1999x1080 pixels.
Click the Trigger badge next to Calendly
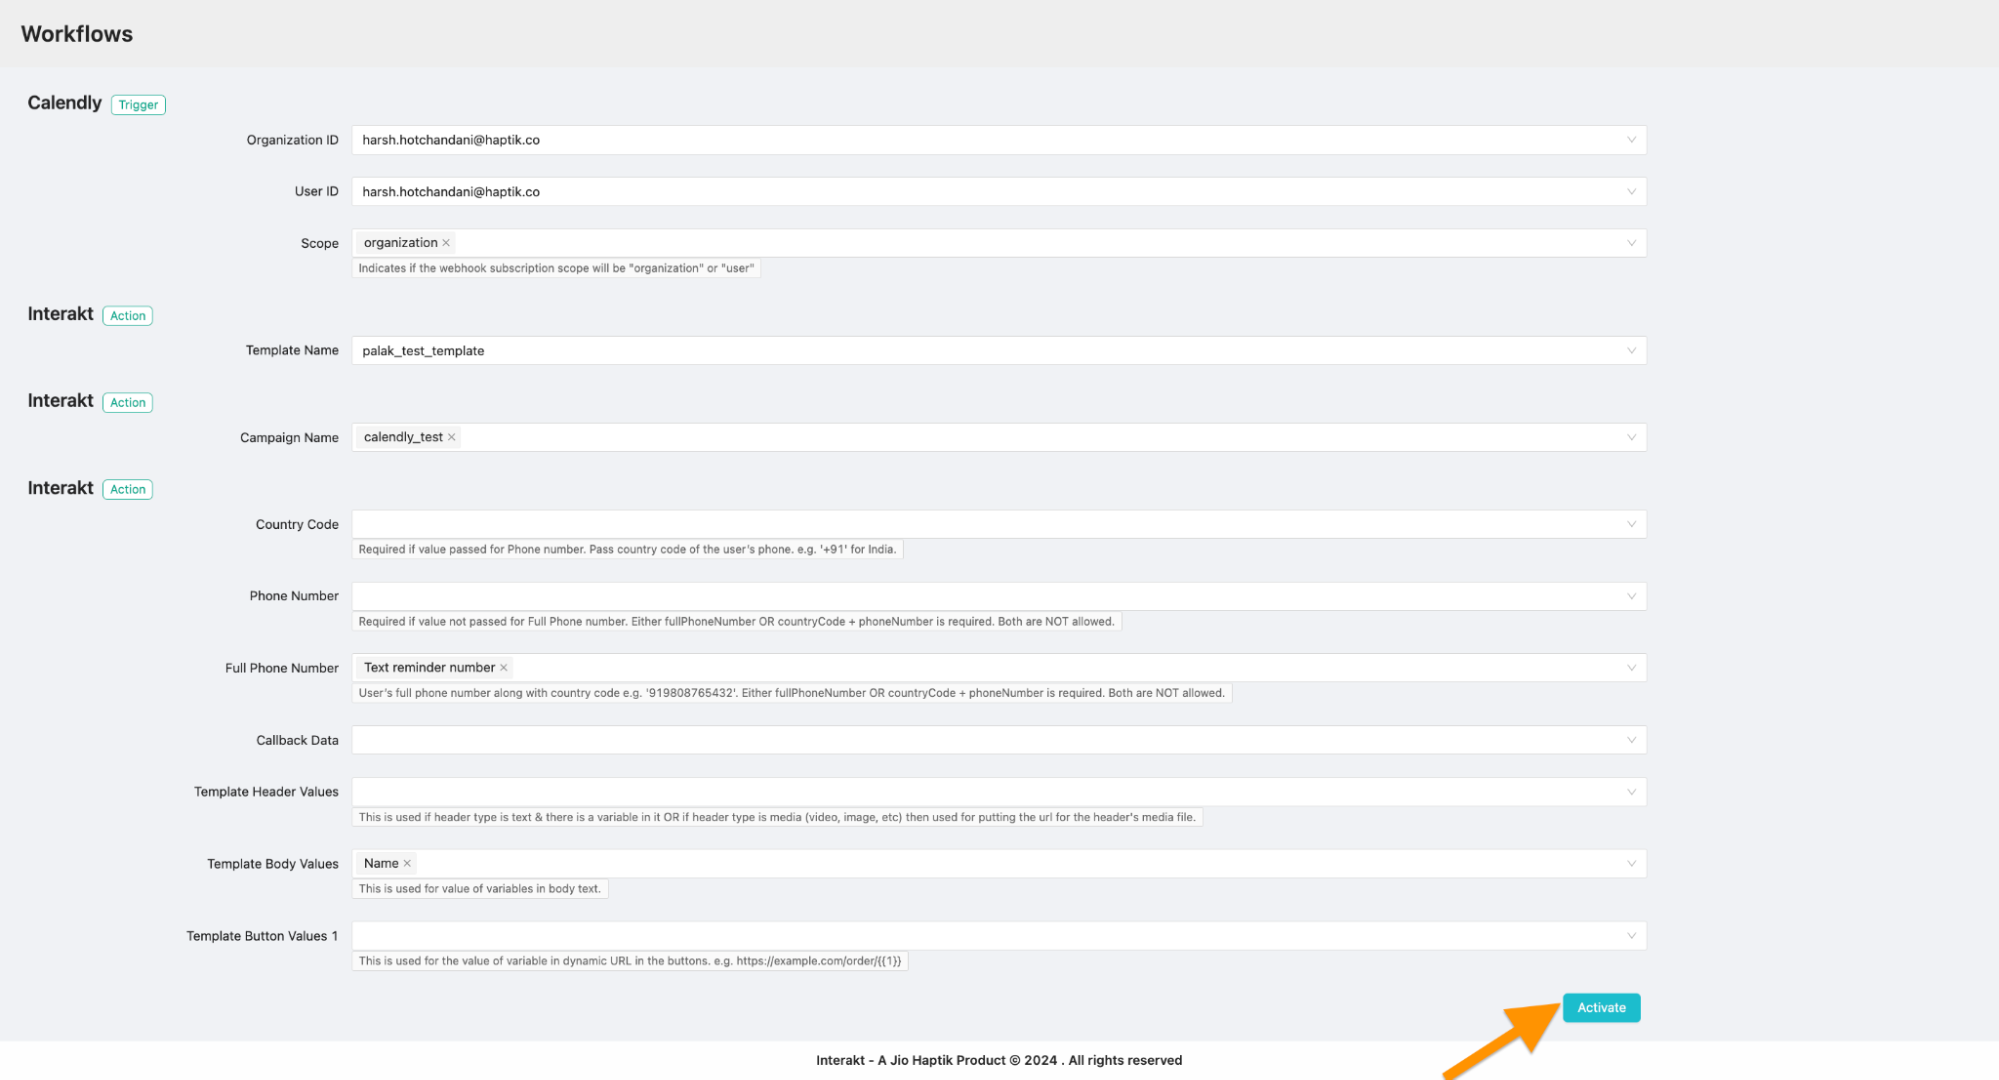coord(138,104)
